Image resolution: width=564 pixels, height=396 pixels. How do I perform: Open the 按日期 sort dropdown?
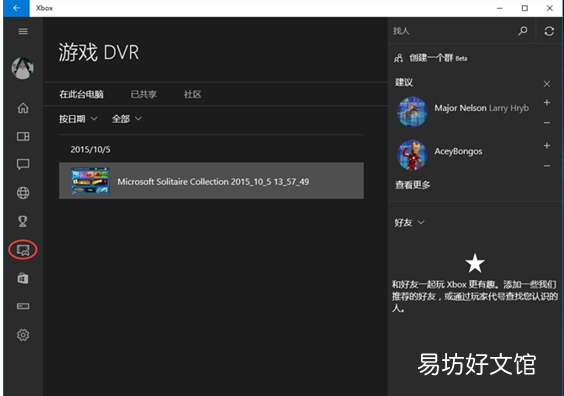[x=78, y=119]
